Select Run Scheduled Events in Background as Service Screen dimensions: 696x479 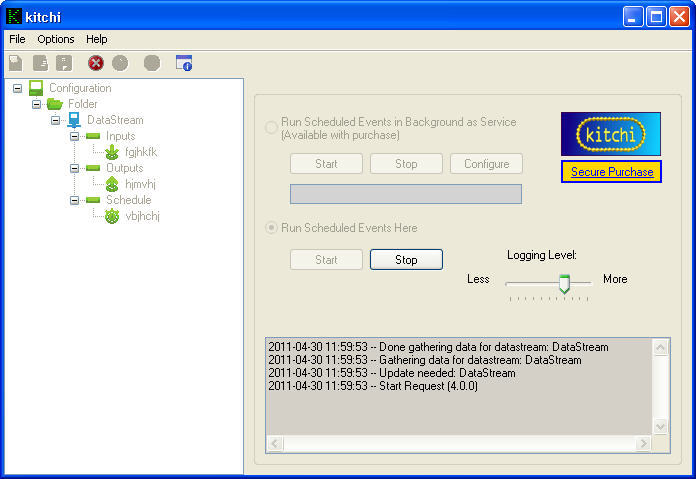(271, 128)
